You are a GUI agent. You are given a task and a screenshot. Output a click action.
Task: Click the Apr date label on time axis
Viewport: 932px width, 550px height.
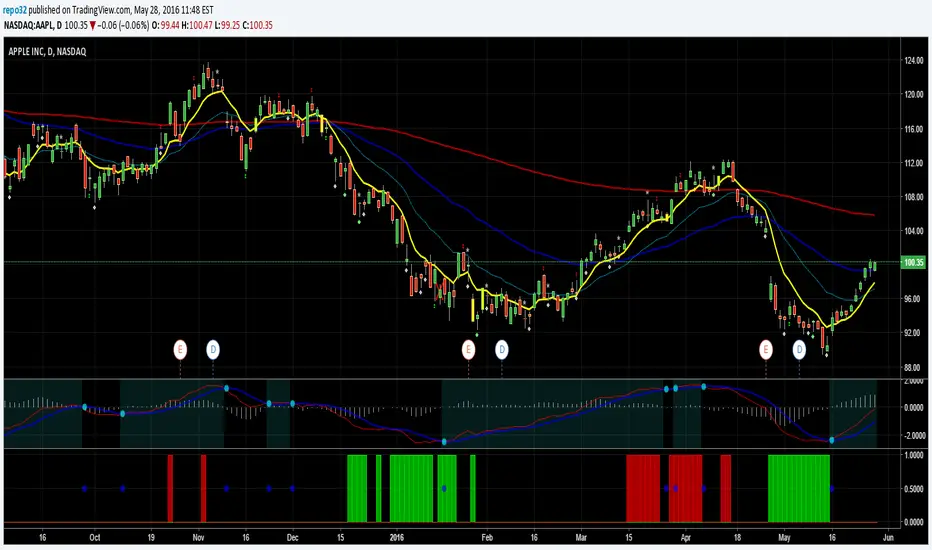(x=685, y=538)
